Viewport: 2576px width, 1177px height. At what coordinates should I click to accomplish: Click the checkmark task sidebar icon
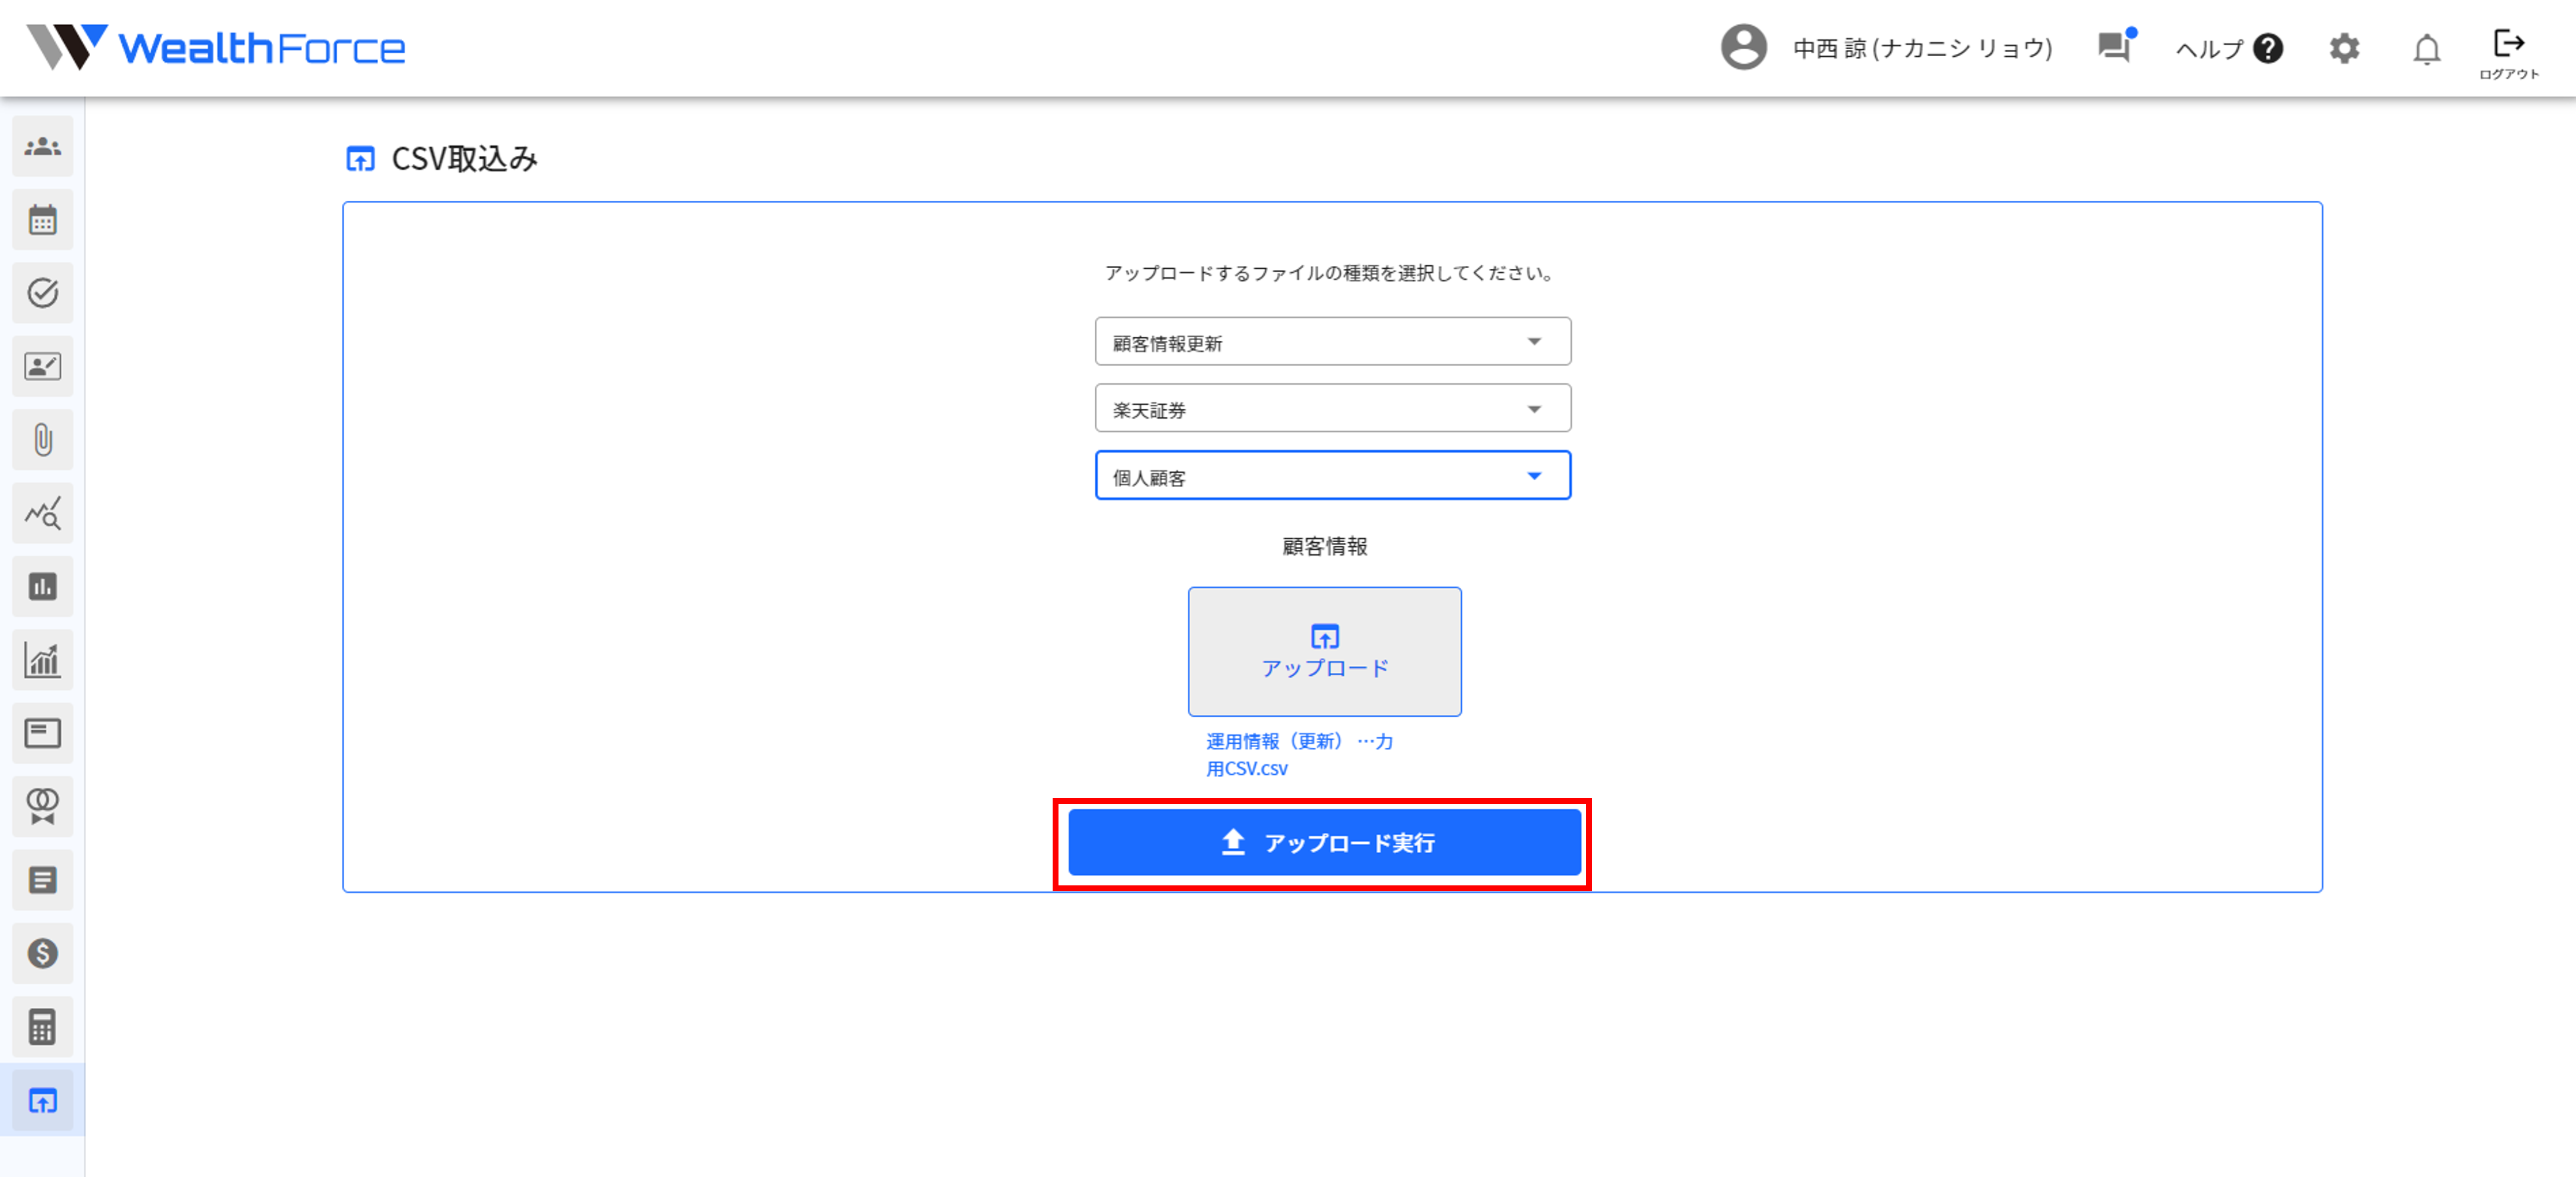point(42,293)
